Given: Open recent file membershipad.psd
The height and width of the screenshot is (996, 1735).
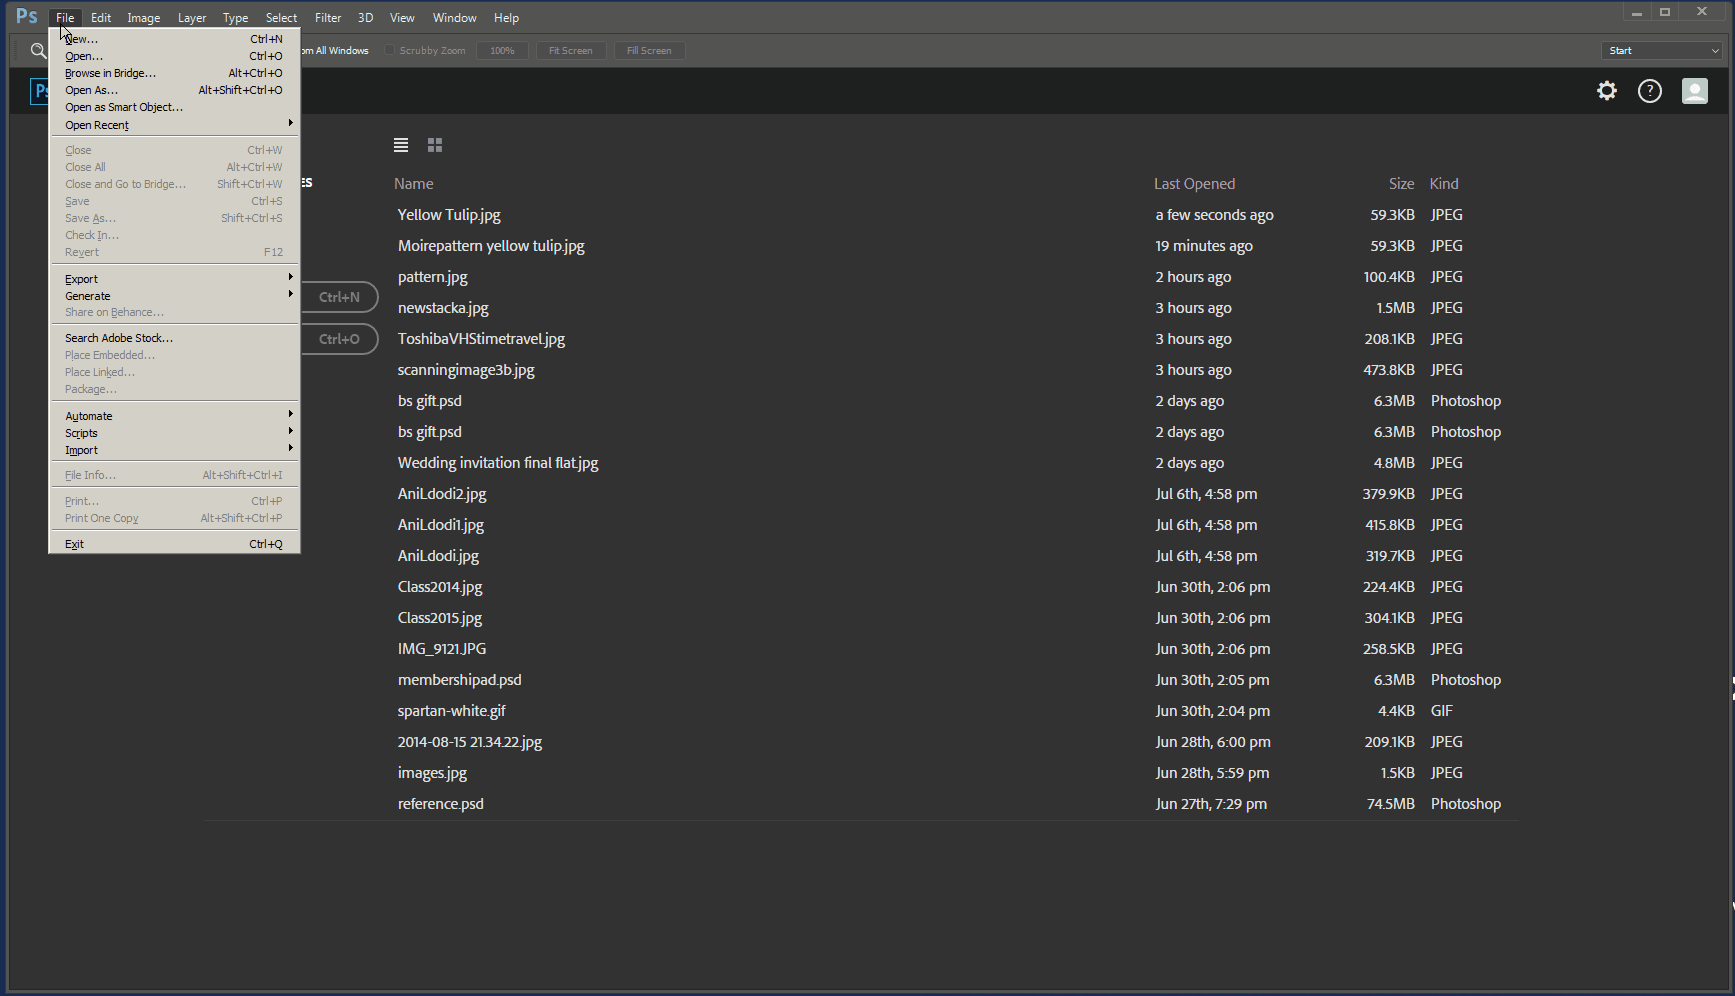Looking at the screenshot, I should 460,680.
